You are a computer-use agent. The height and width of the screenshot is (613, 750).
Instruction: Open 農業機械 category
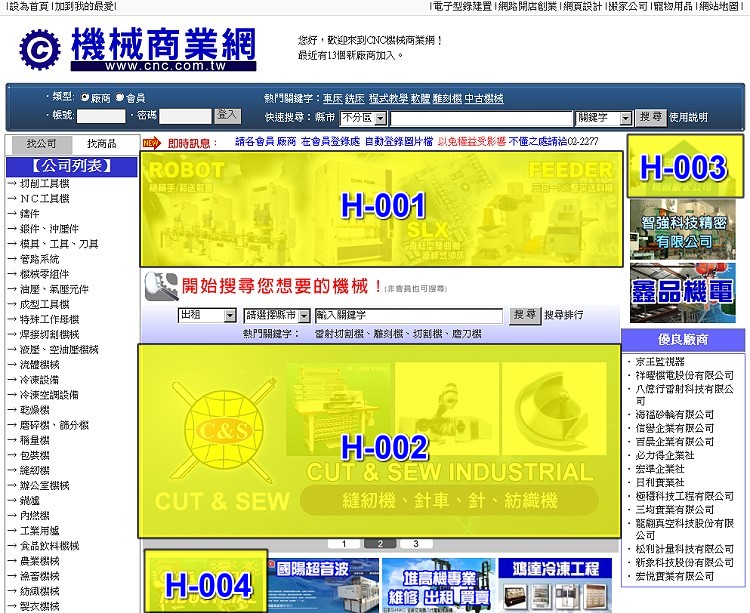[39, 561]
